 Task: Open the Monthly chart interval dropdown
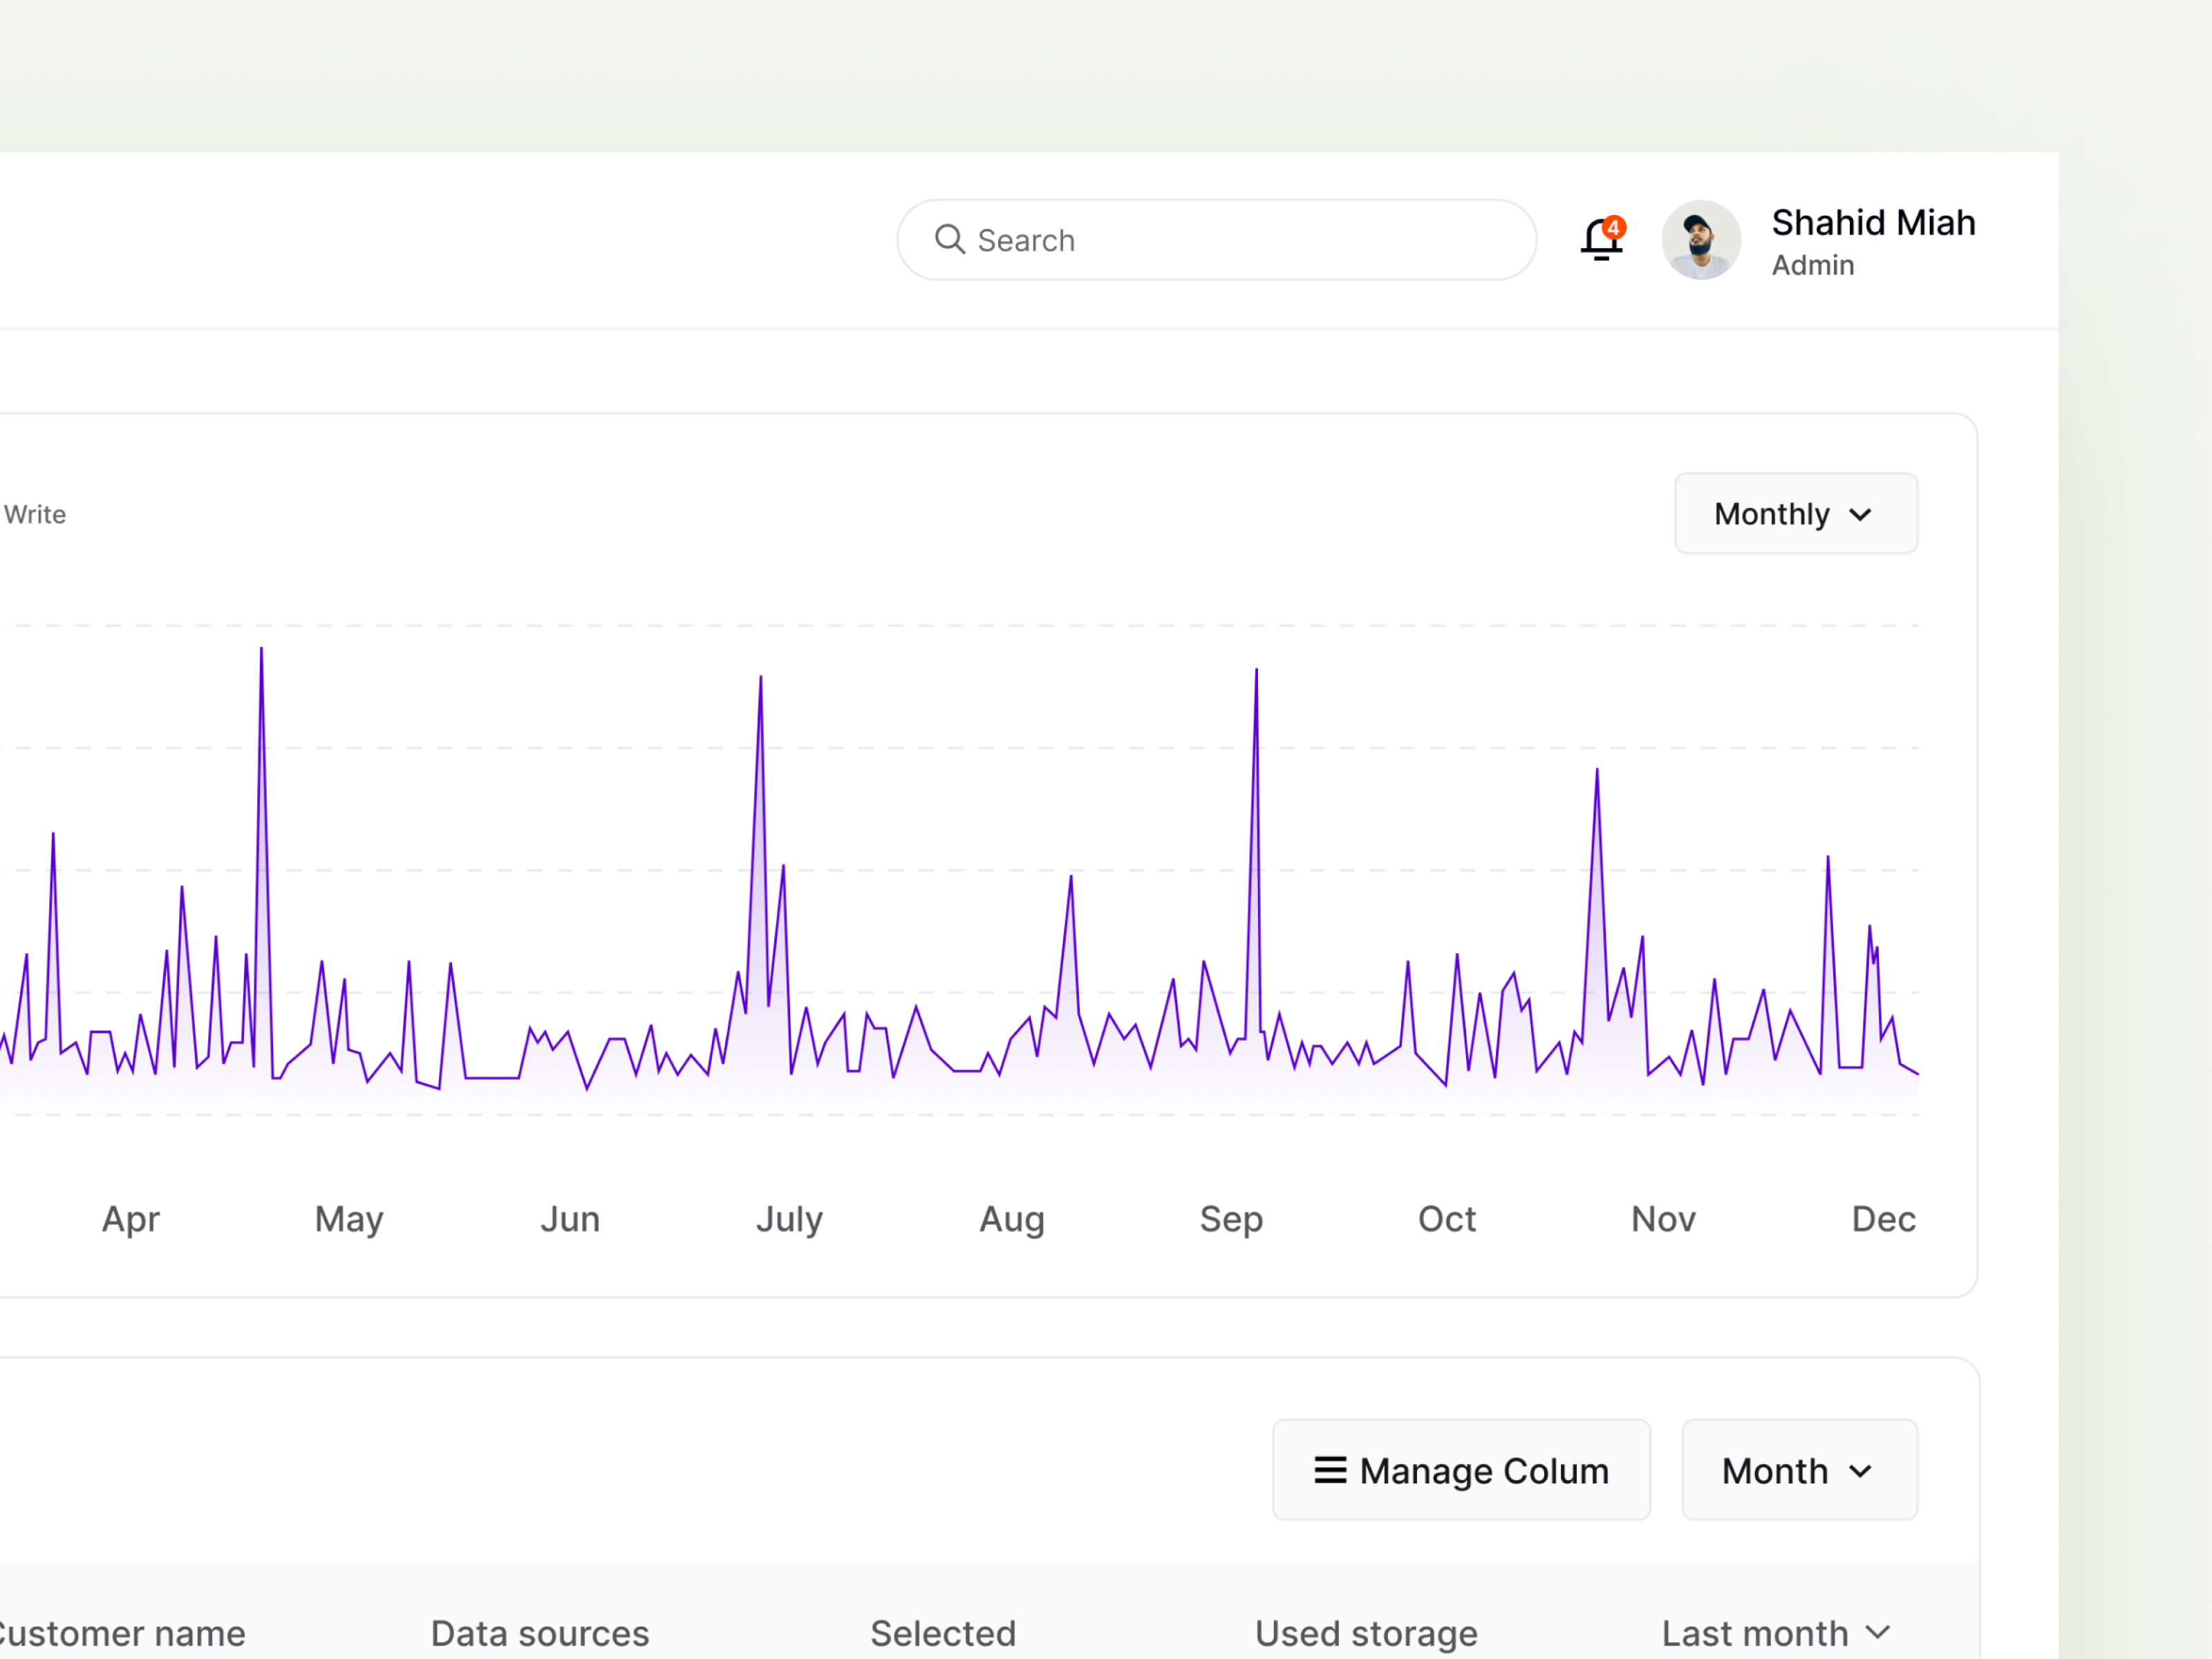(x=1795, y=513)
